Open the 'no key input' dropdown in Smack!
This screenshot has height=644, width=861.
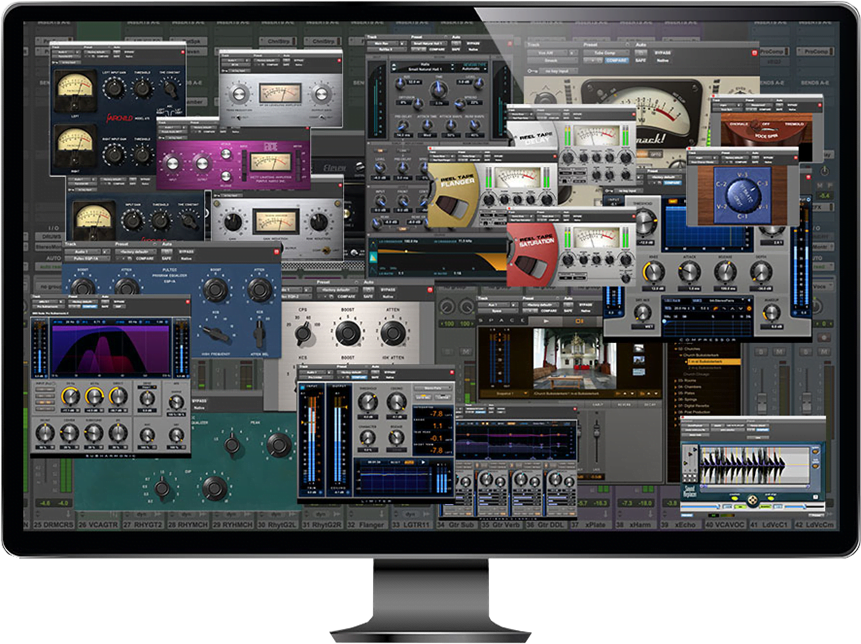(x=560, y=71)
